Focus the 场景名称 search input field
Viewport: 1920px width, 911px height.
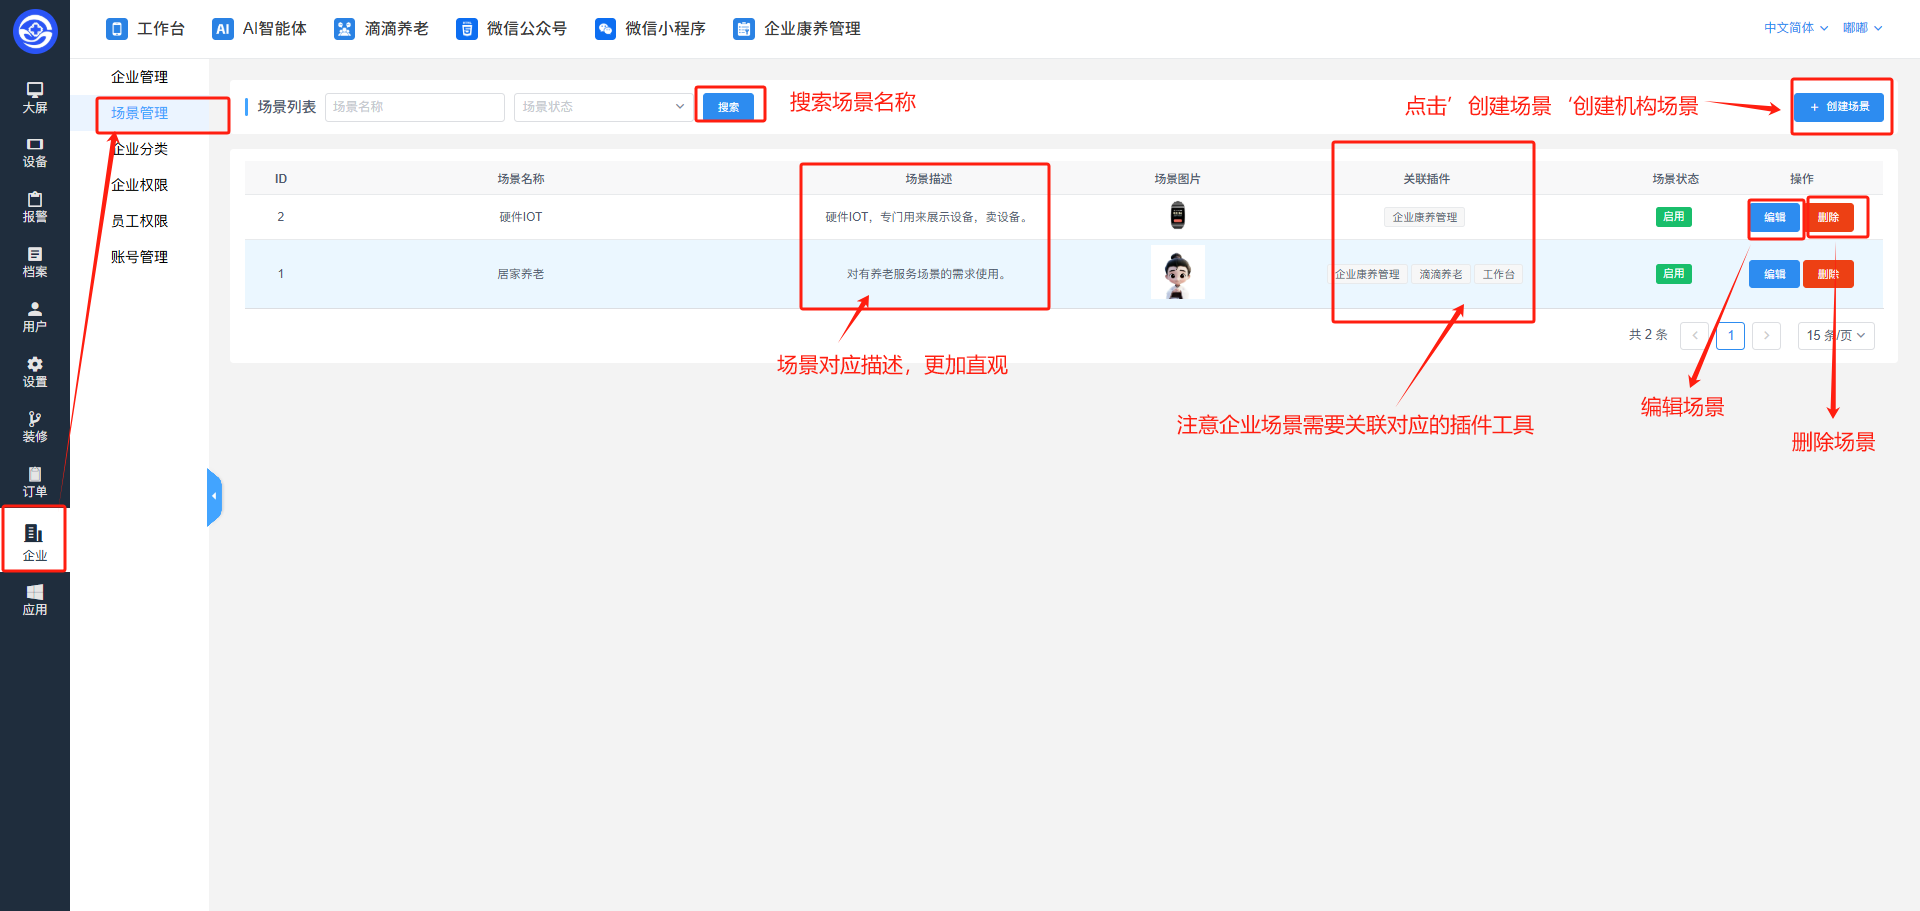click(x=414, y=107)
